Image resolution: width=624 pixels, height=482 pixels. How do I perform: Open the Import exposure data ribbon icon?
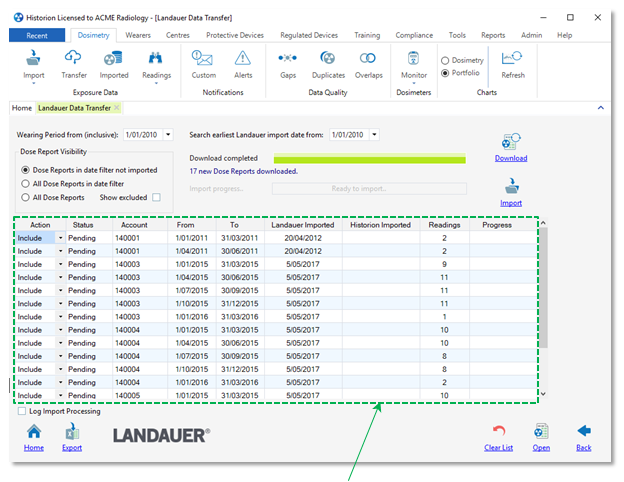33,58
